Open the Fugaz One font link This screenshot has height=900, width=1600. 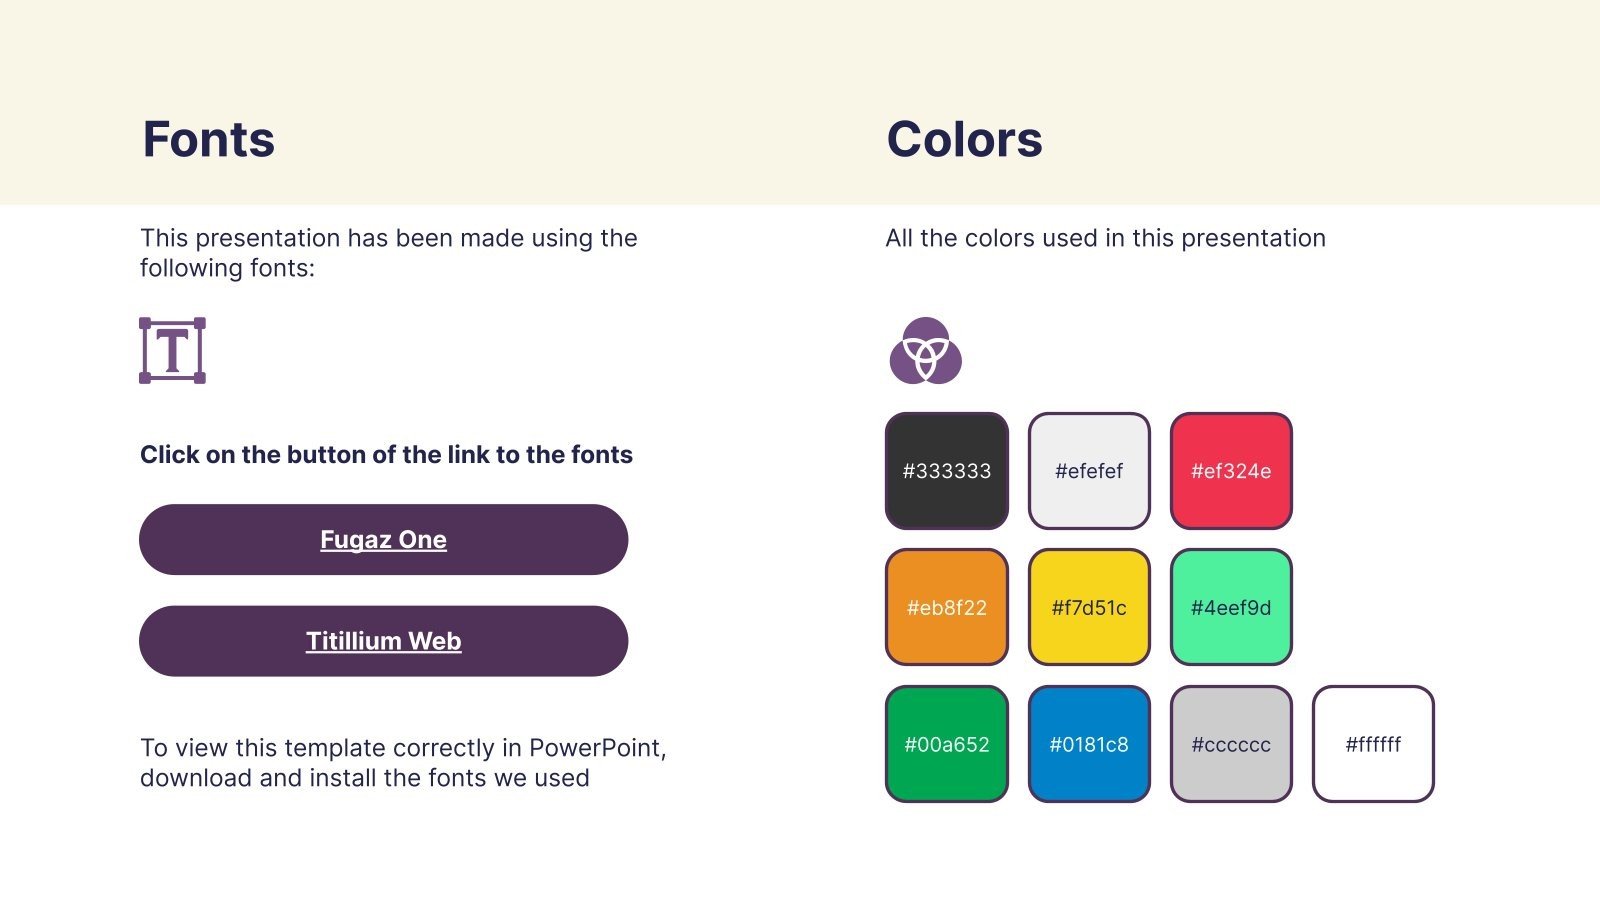(x=383, y=539)
